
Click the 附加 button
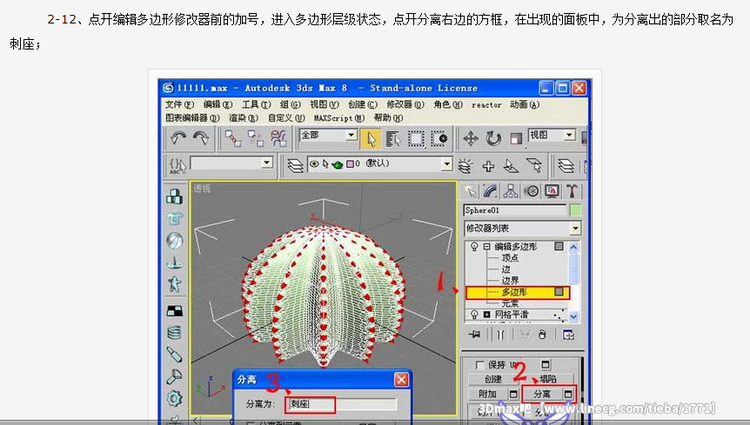[488, 394]
